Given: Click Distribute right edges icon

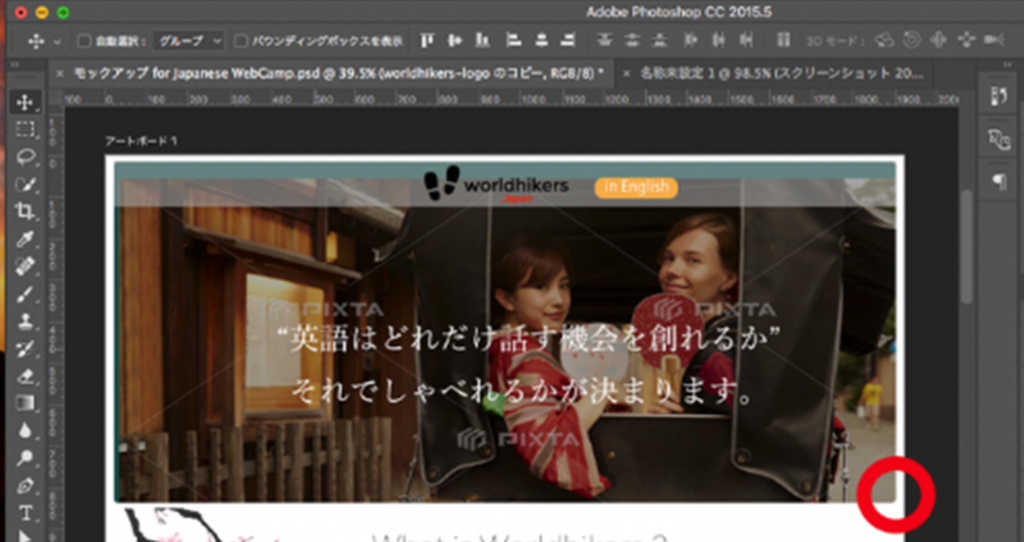Looking at the screenshot, I should click(746, 40).
